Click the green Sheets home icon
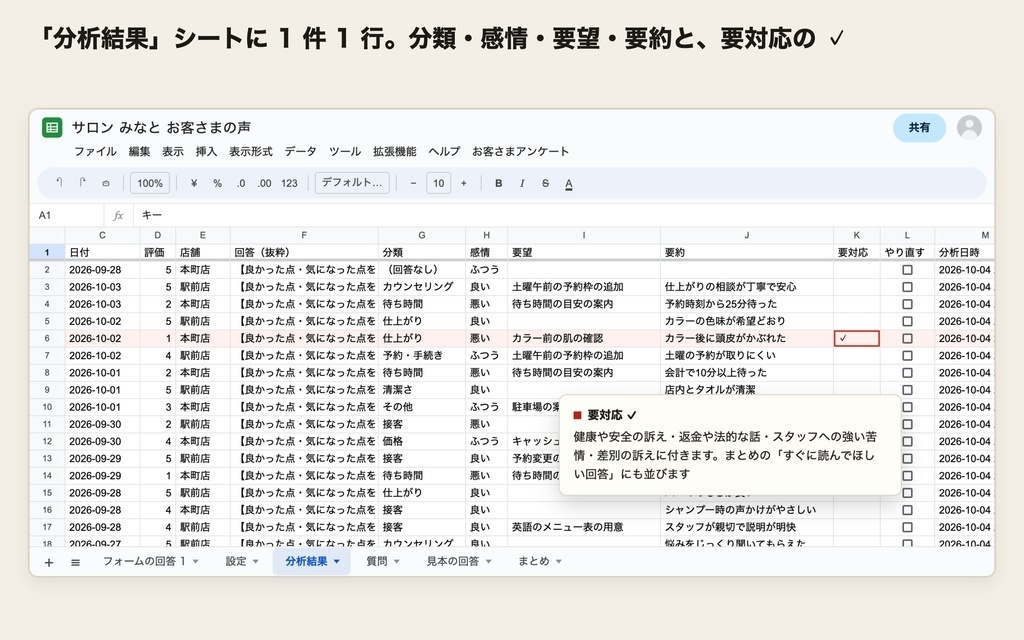 click(52, 127)
